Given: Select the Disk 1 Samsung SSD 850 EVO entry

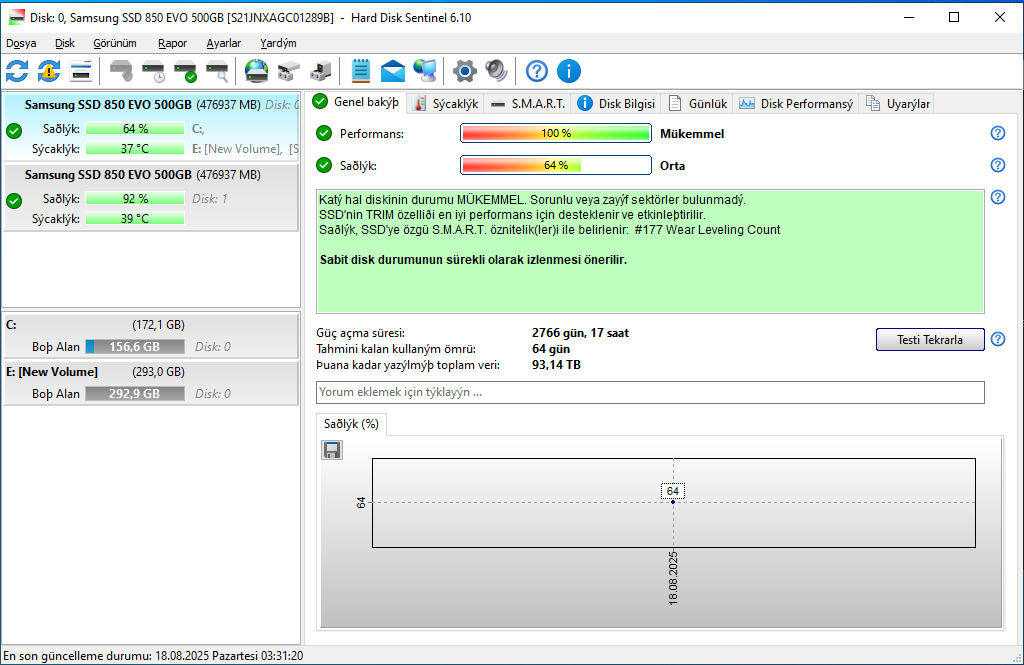Looking at the screenshot, I should [151, 197].
